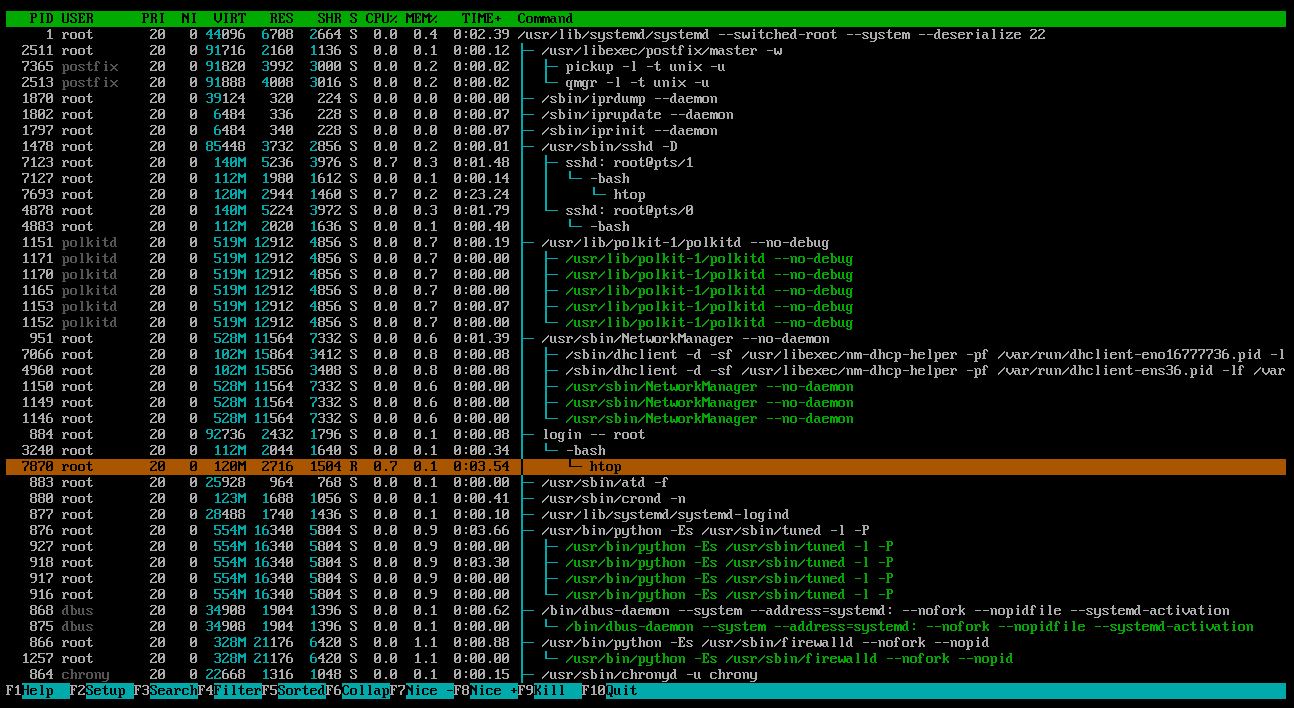Select the login -- root process row

point(645,434)
